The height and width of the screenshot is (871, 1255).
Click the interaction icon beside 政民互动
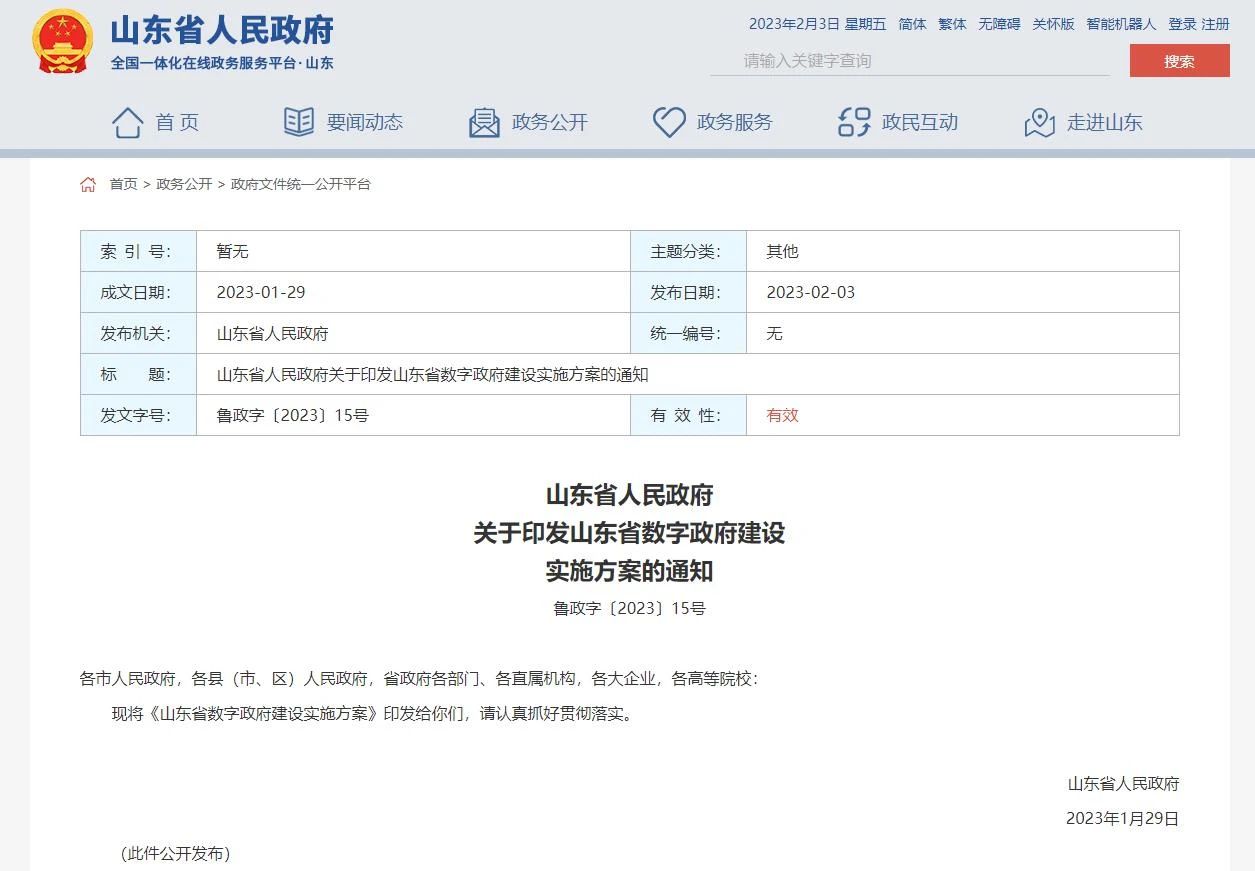(854, 122)
